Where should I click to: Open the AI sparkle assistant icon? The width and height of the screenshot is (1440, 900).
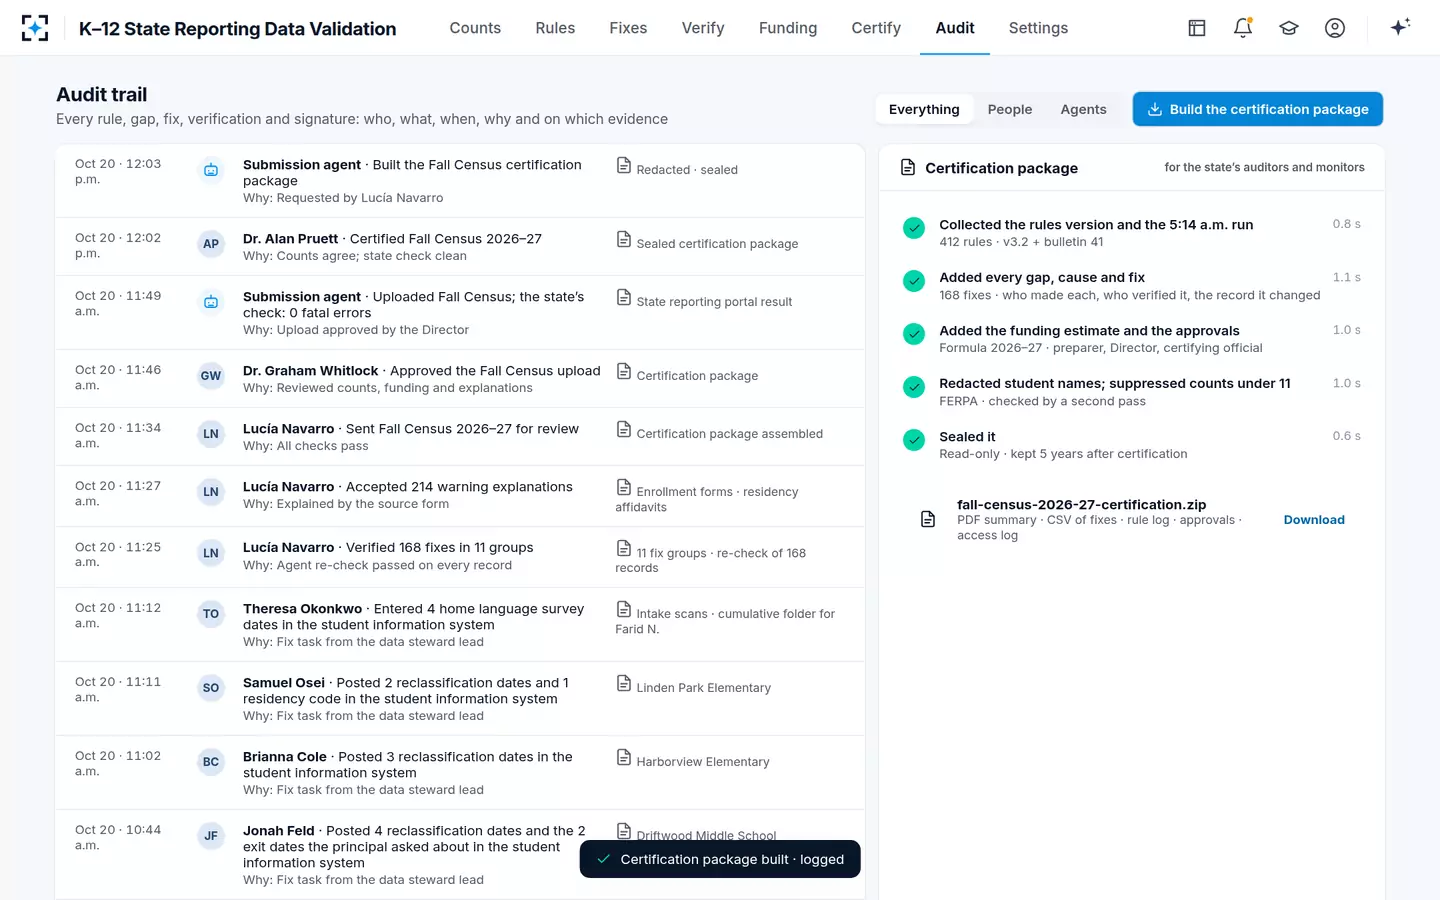click(1400, 27)
